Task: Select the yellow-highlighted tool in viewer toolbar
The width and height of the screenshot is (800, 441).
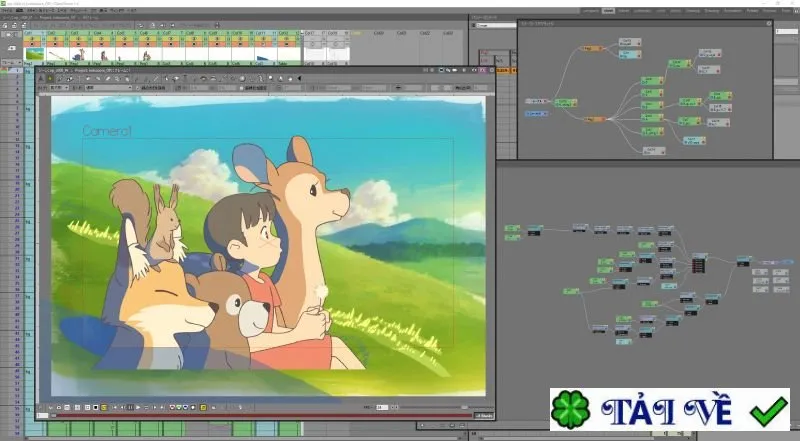Action: [x=51, y=78]
